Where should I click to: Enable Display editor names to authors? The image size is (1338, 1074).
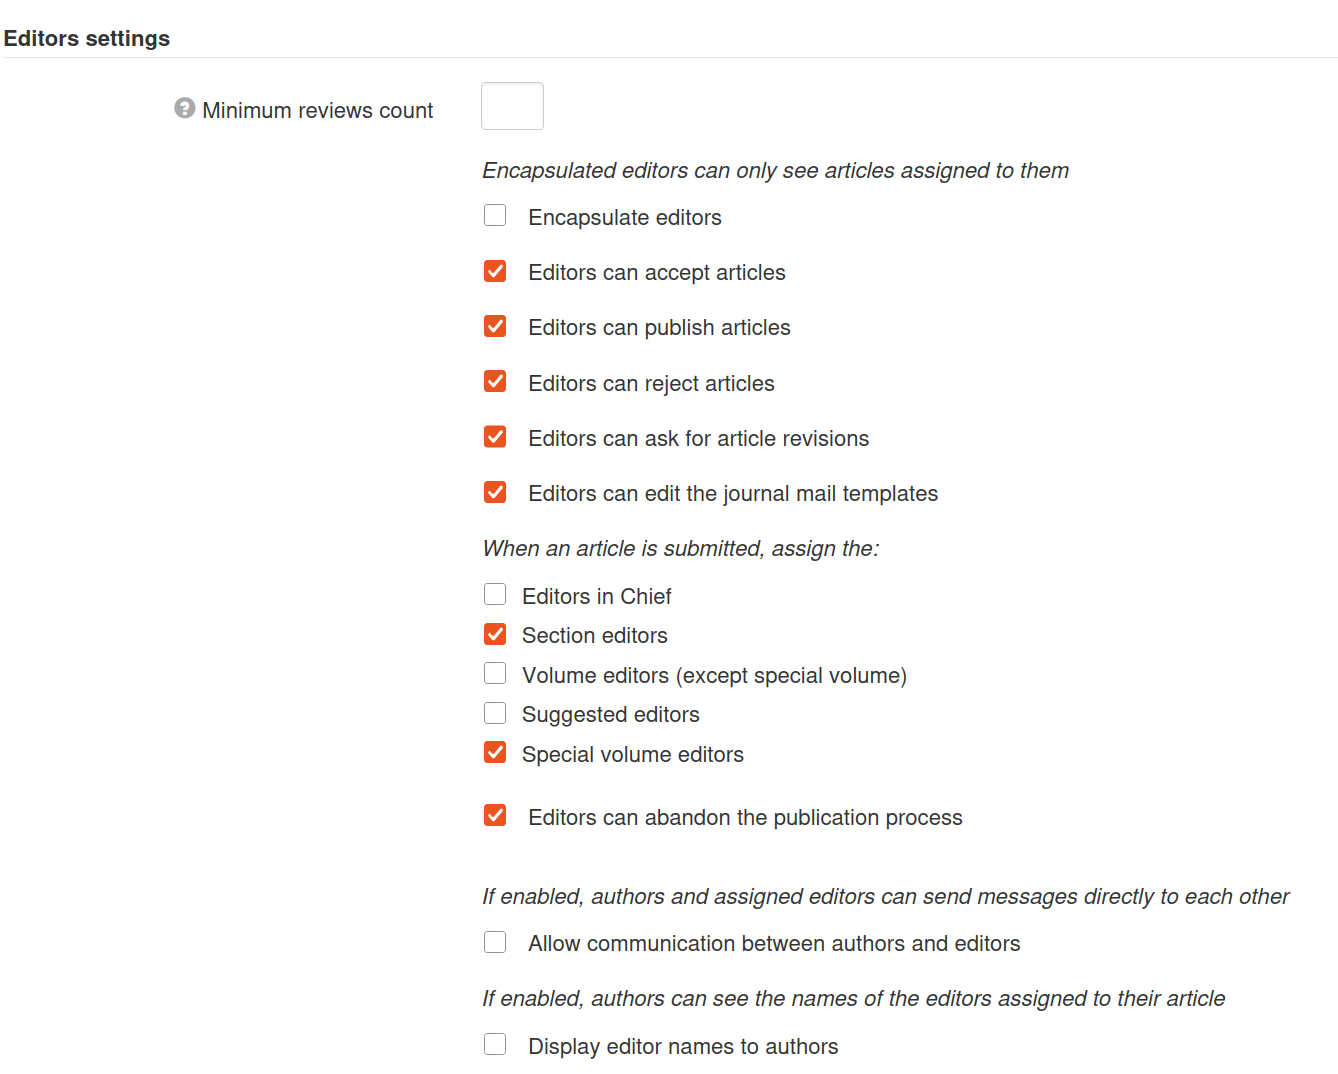pos(495,1045)
